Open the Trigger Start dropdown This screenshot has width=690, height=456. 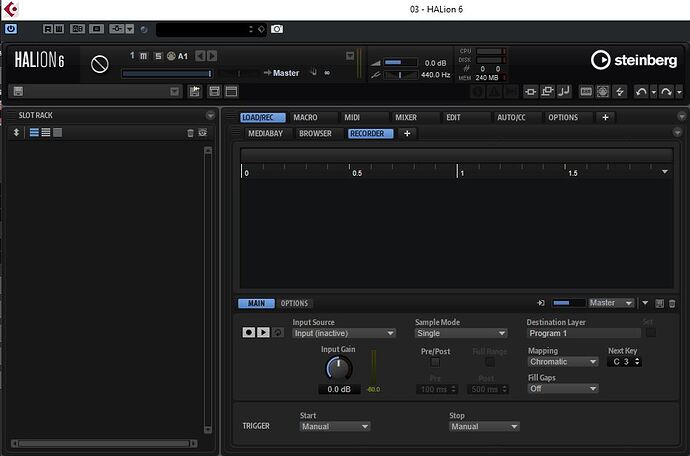pyautogui.click(x=335, y=427)
